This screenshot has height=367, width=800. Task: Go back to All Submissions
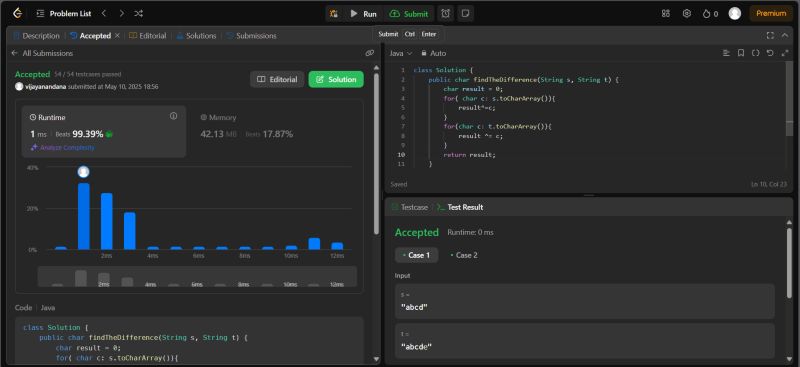pos(42,53)
